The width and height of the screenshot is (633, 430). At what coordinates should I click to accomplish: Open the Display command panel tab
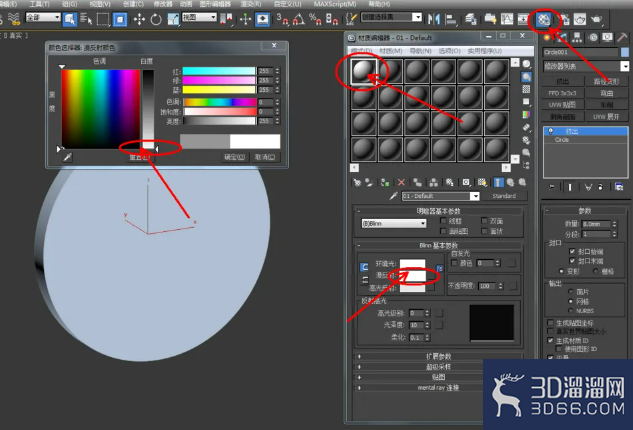[x=608, y=38]
